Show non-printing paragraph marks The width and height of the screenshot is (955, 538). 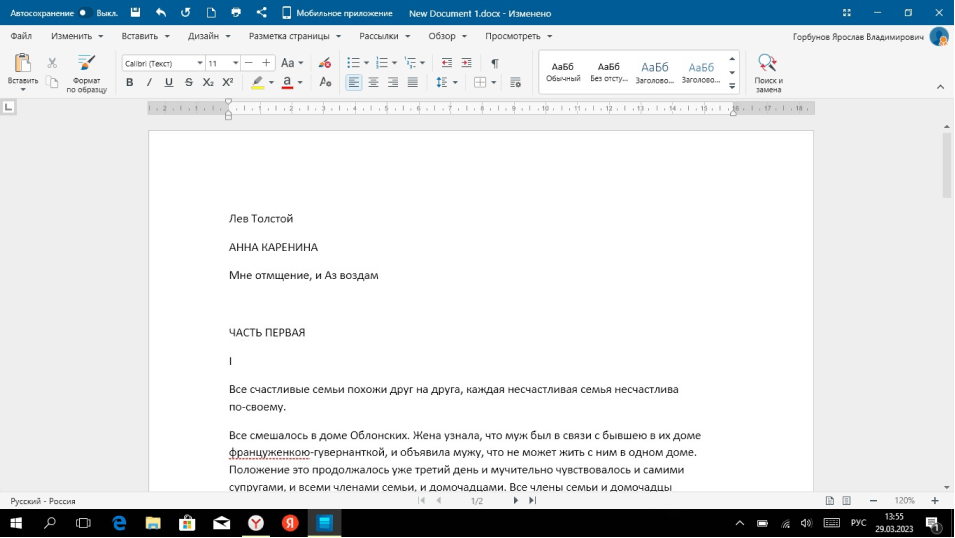coord(495,63)
